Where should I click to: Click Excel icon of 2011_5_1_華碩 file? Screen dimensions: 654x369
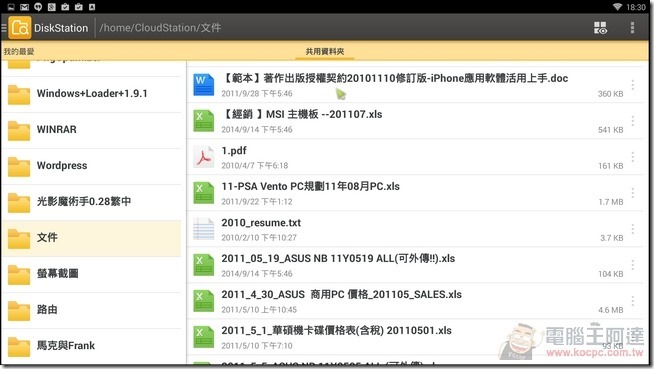(204, 337)
